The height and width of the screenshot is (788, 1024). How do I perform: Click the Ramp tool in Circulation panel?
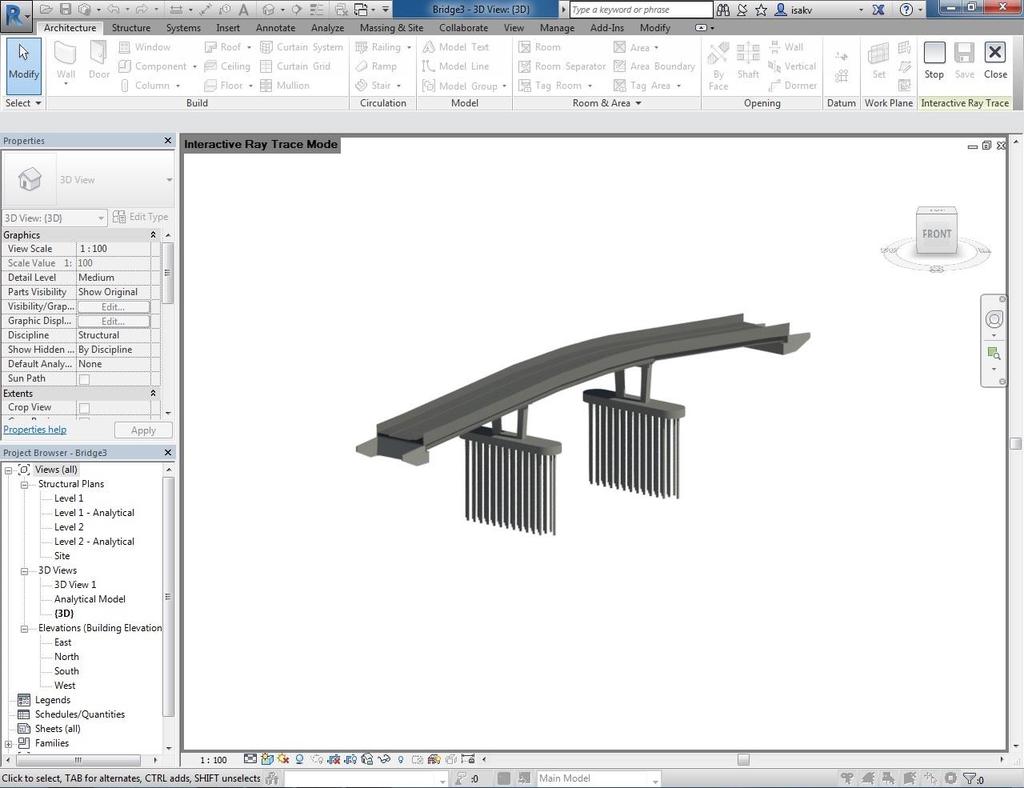(x=376, y=66)
